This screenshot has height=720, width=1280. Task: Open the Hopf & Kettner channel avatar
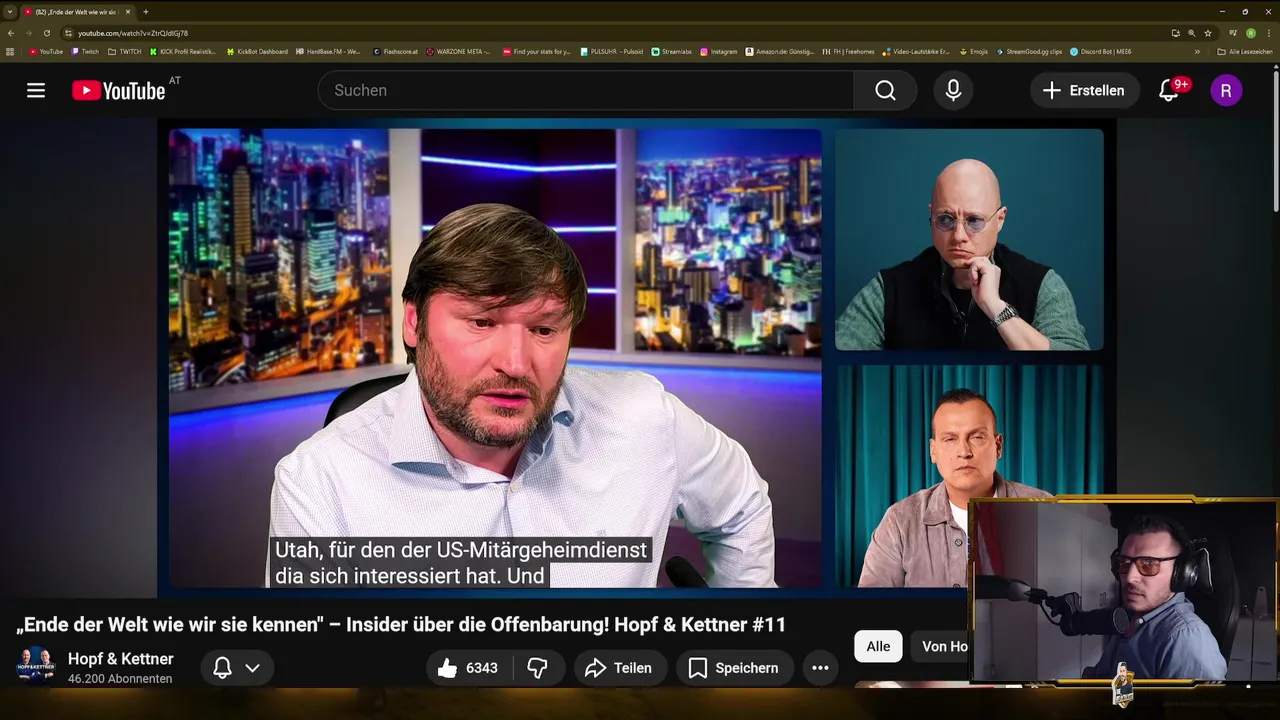pyautogui.click(x=36, y=667)
